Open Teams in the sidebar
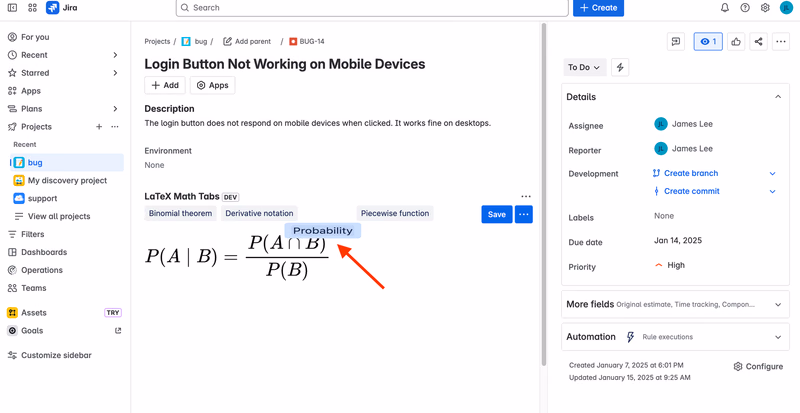The image size is (800, 413). coord(34,288)
